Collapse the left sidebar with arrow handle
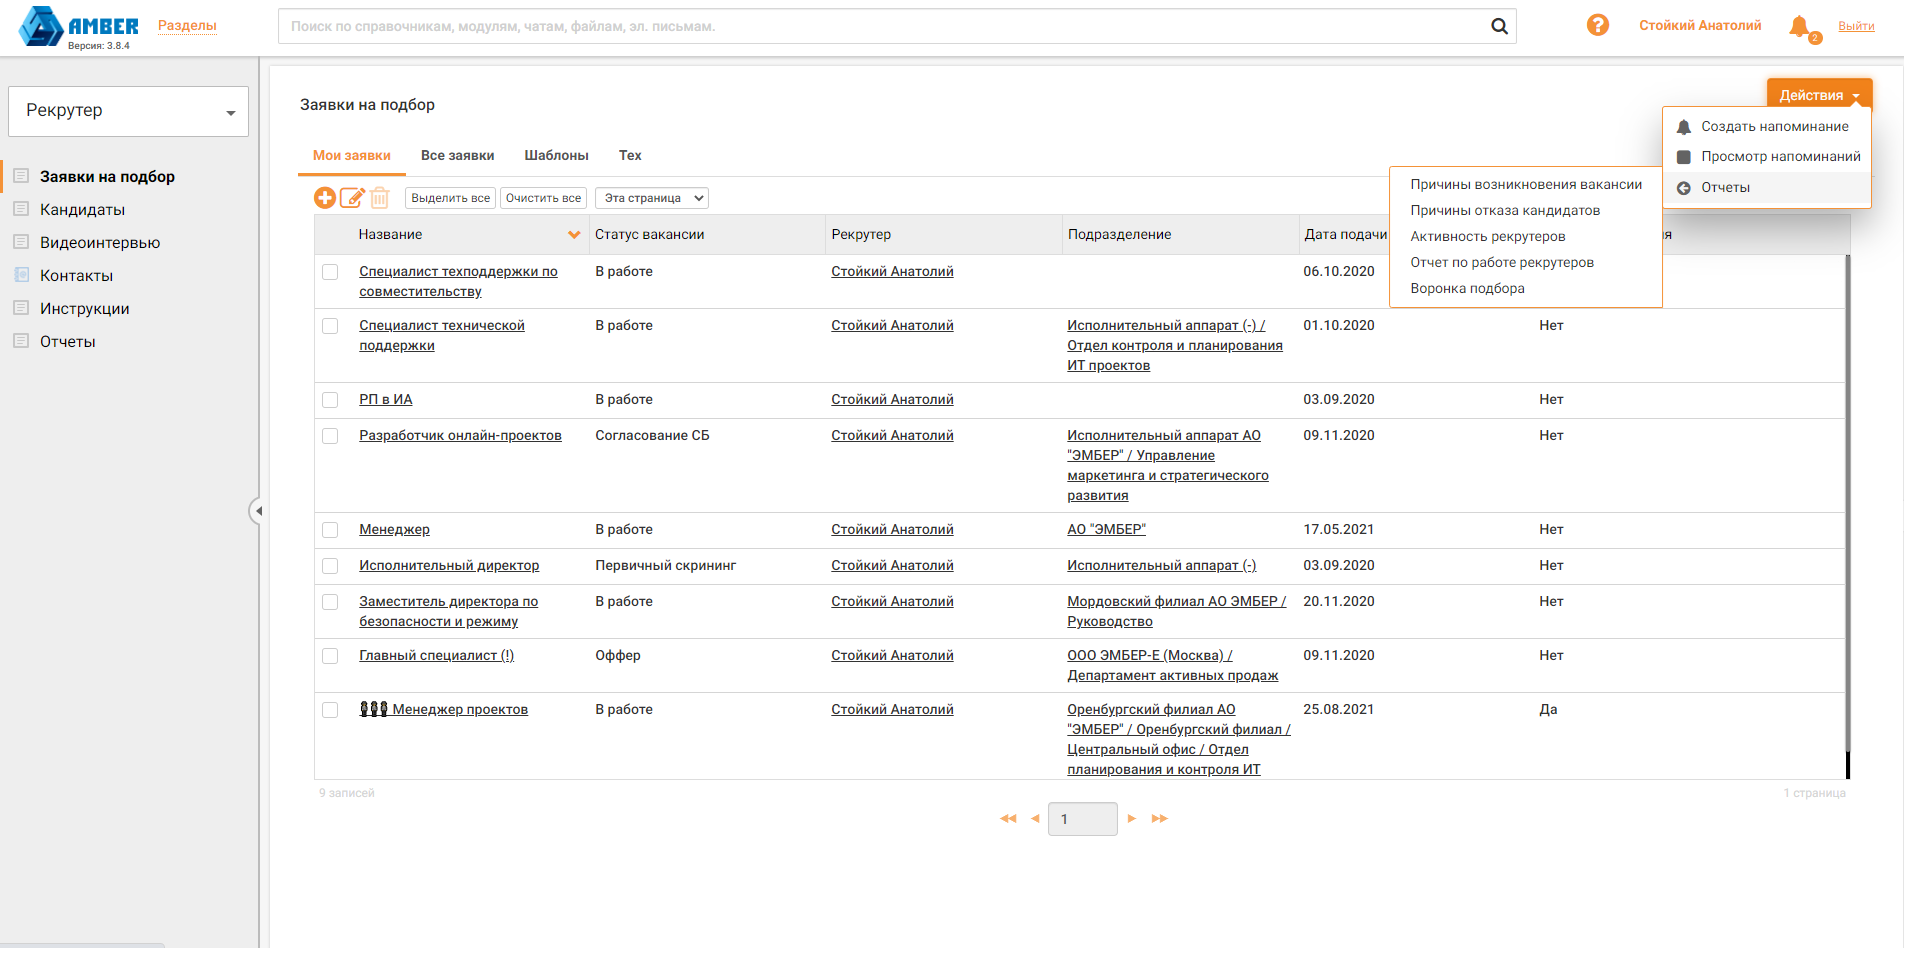 257,511
